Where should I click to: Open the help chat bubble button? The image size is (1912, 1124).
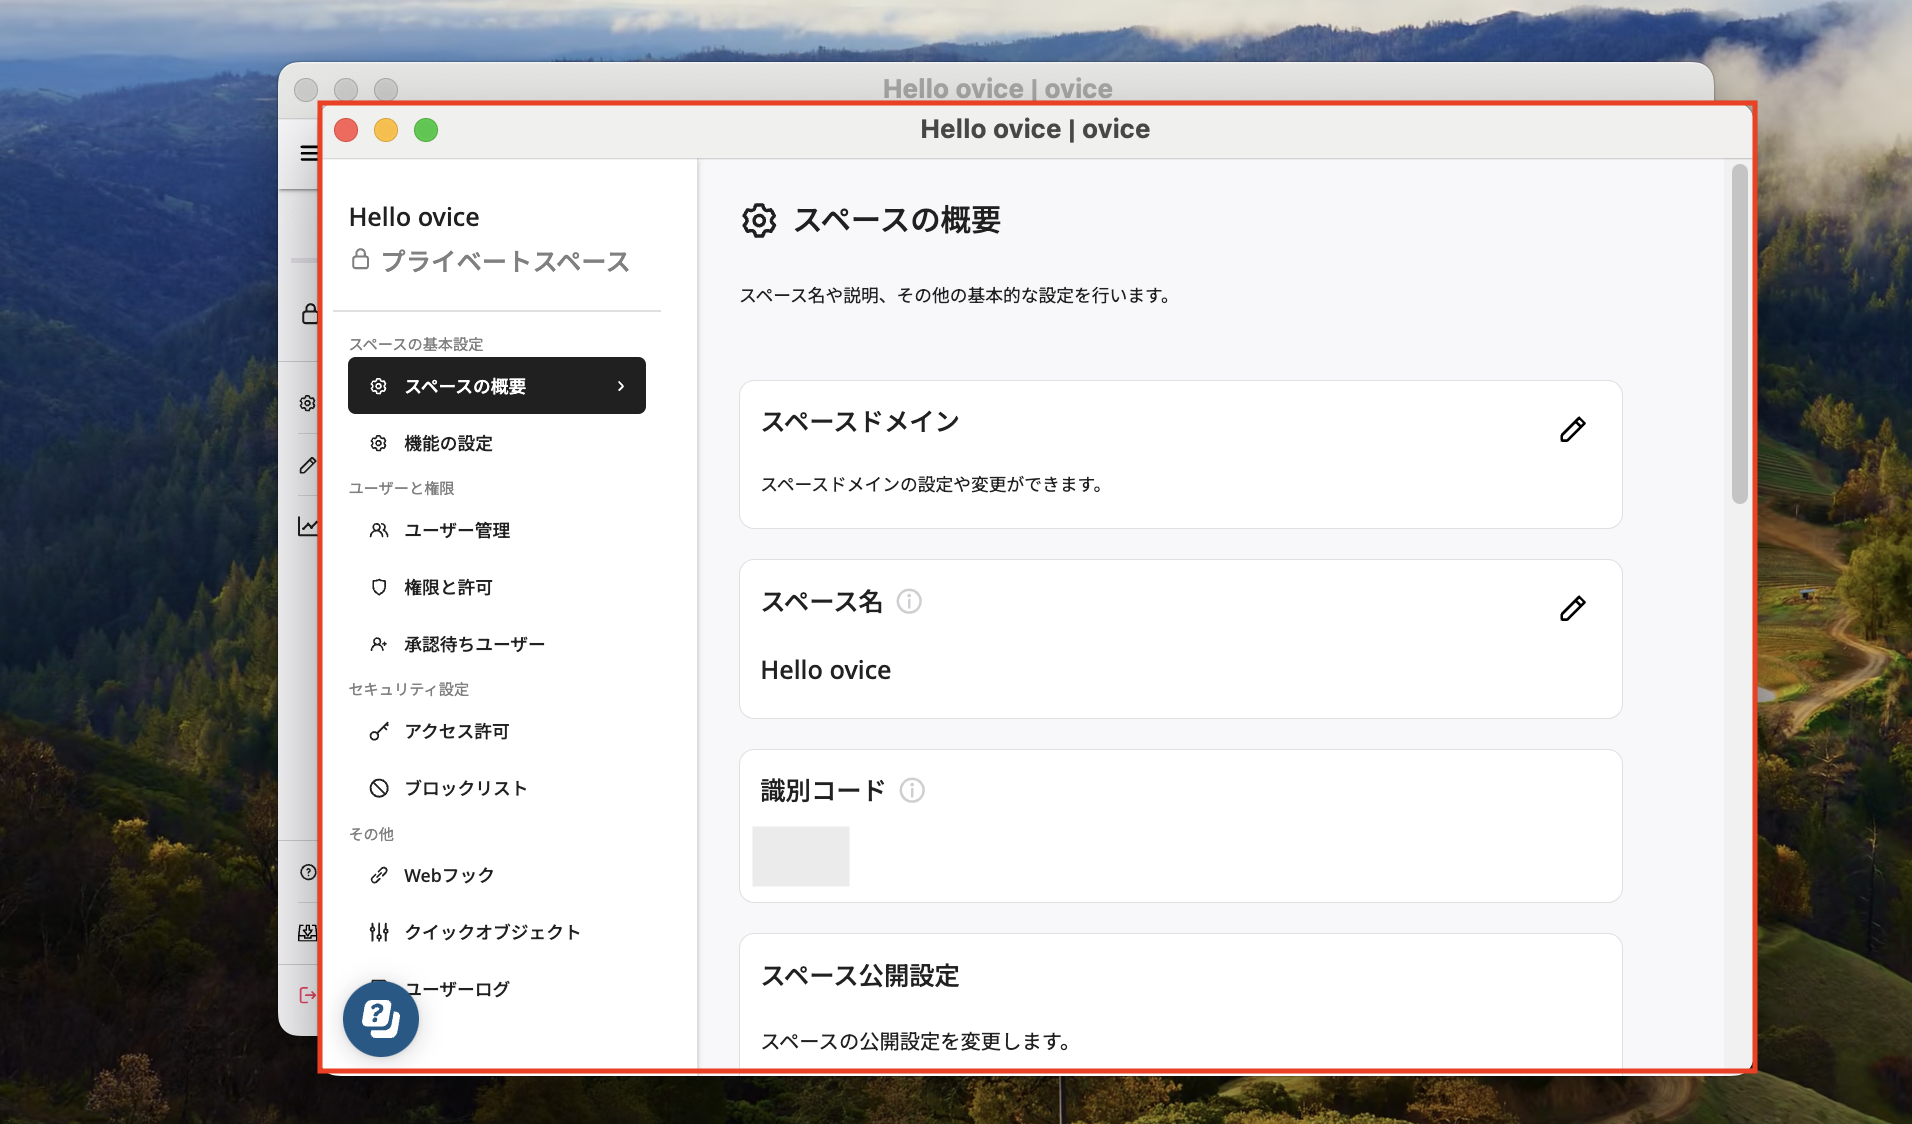[381, 1019]
